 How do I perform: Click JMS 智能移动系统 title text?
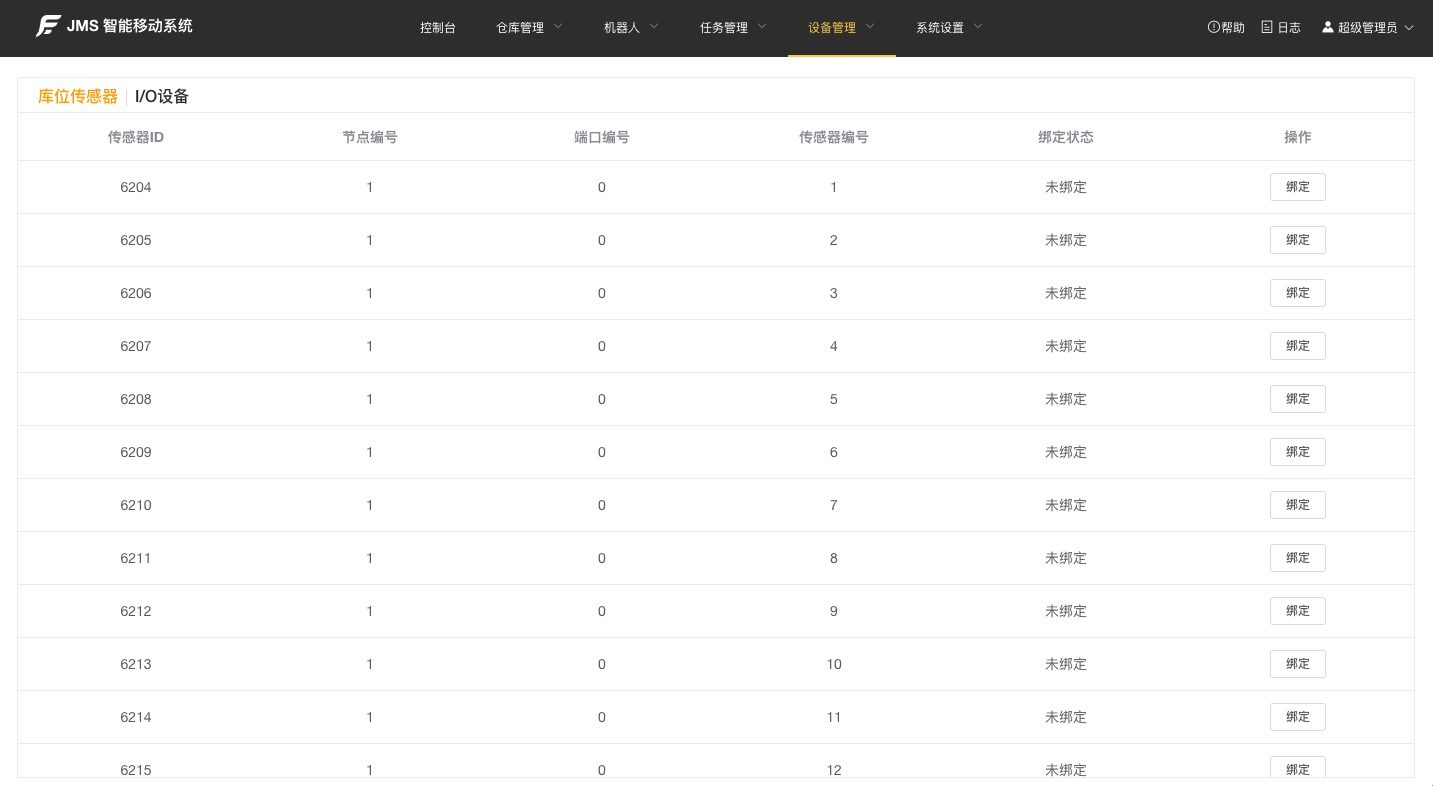coord(129,27)
